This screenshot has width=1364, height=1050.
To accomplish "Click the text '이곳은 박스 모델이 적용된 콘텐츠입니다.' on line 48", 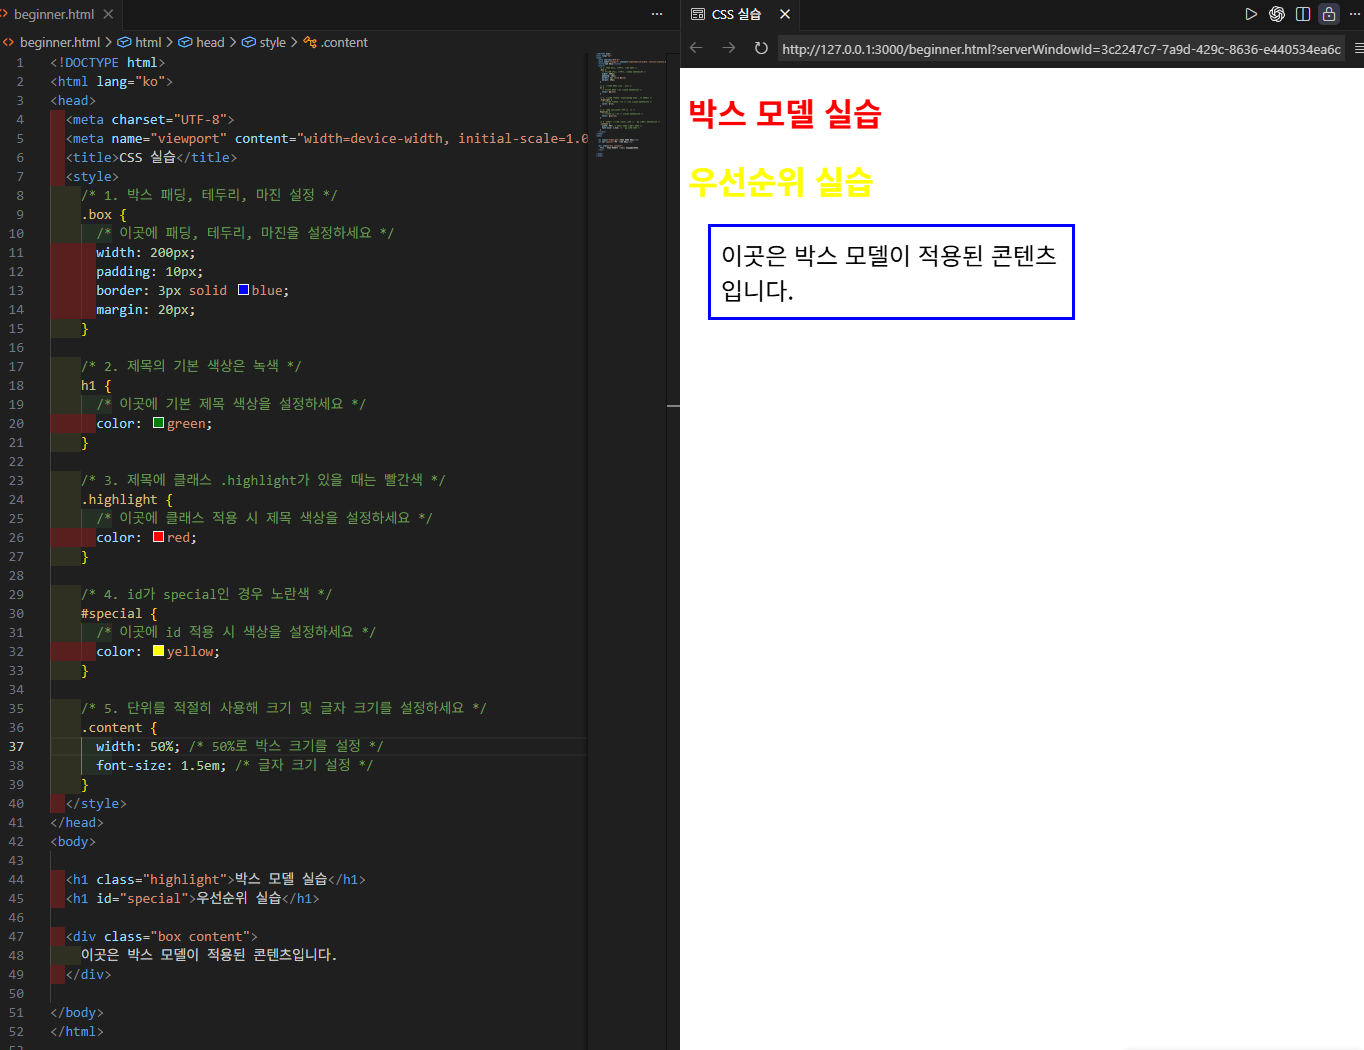I will (x=209, y=955).
